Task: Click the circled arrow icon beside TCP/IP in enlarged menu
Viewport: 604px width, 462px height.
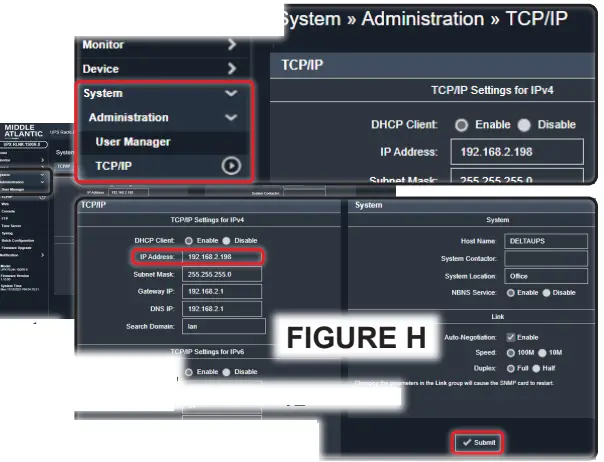Action: pos(231,166)
